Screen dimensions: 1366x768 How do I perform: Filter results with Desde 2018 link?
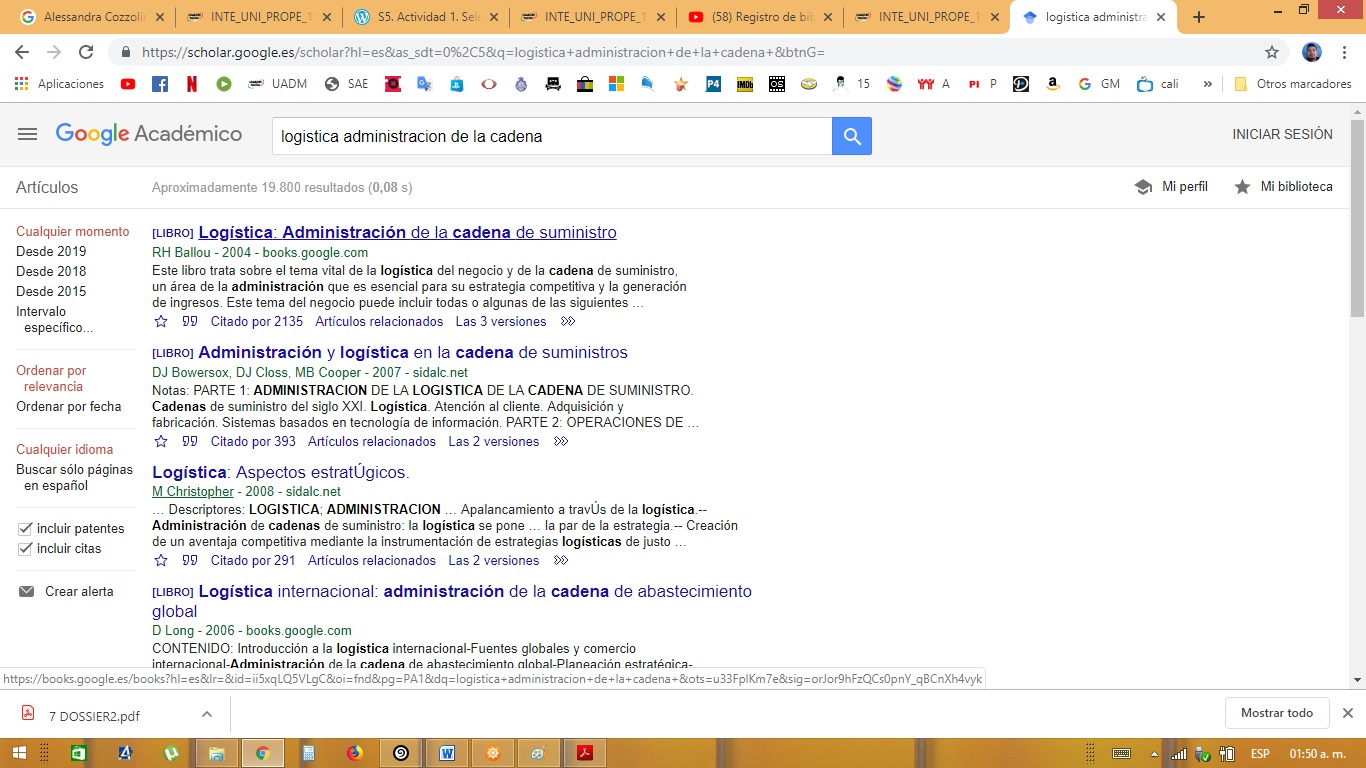[x=51, y=272]
